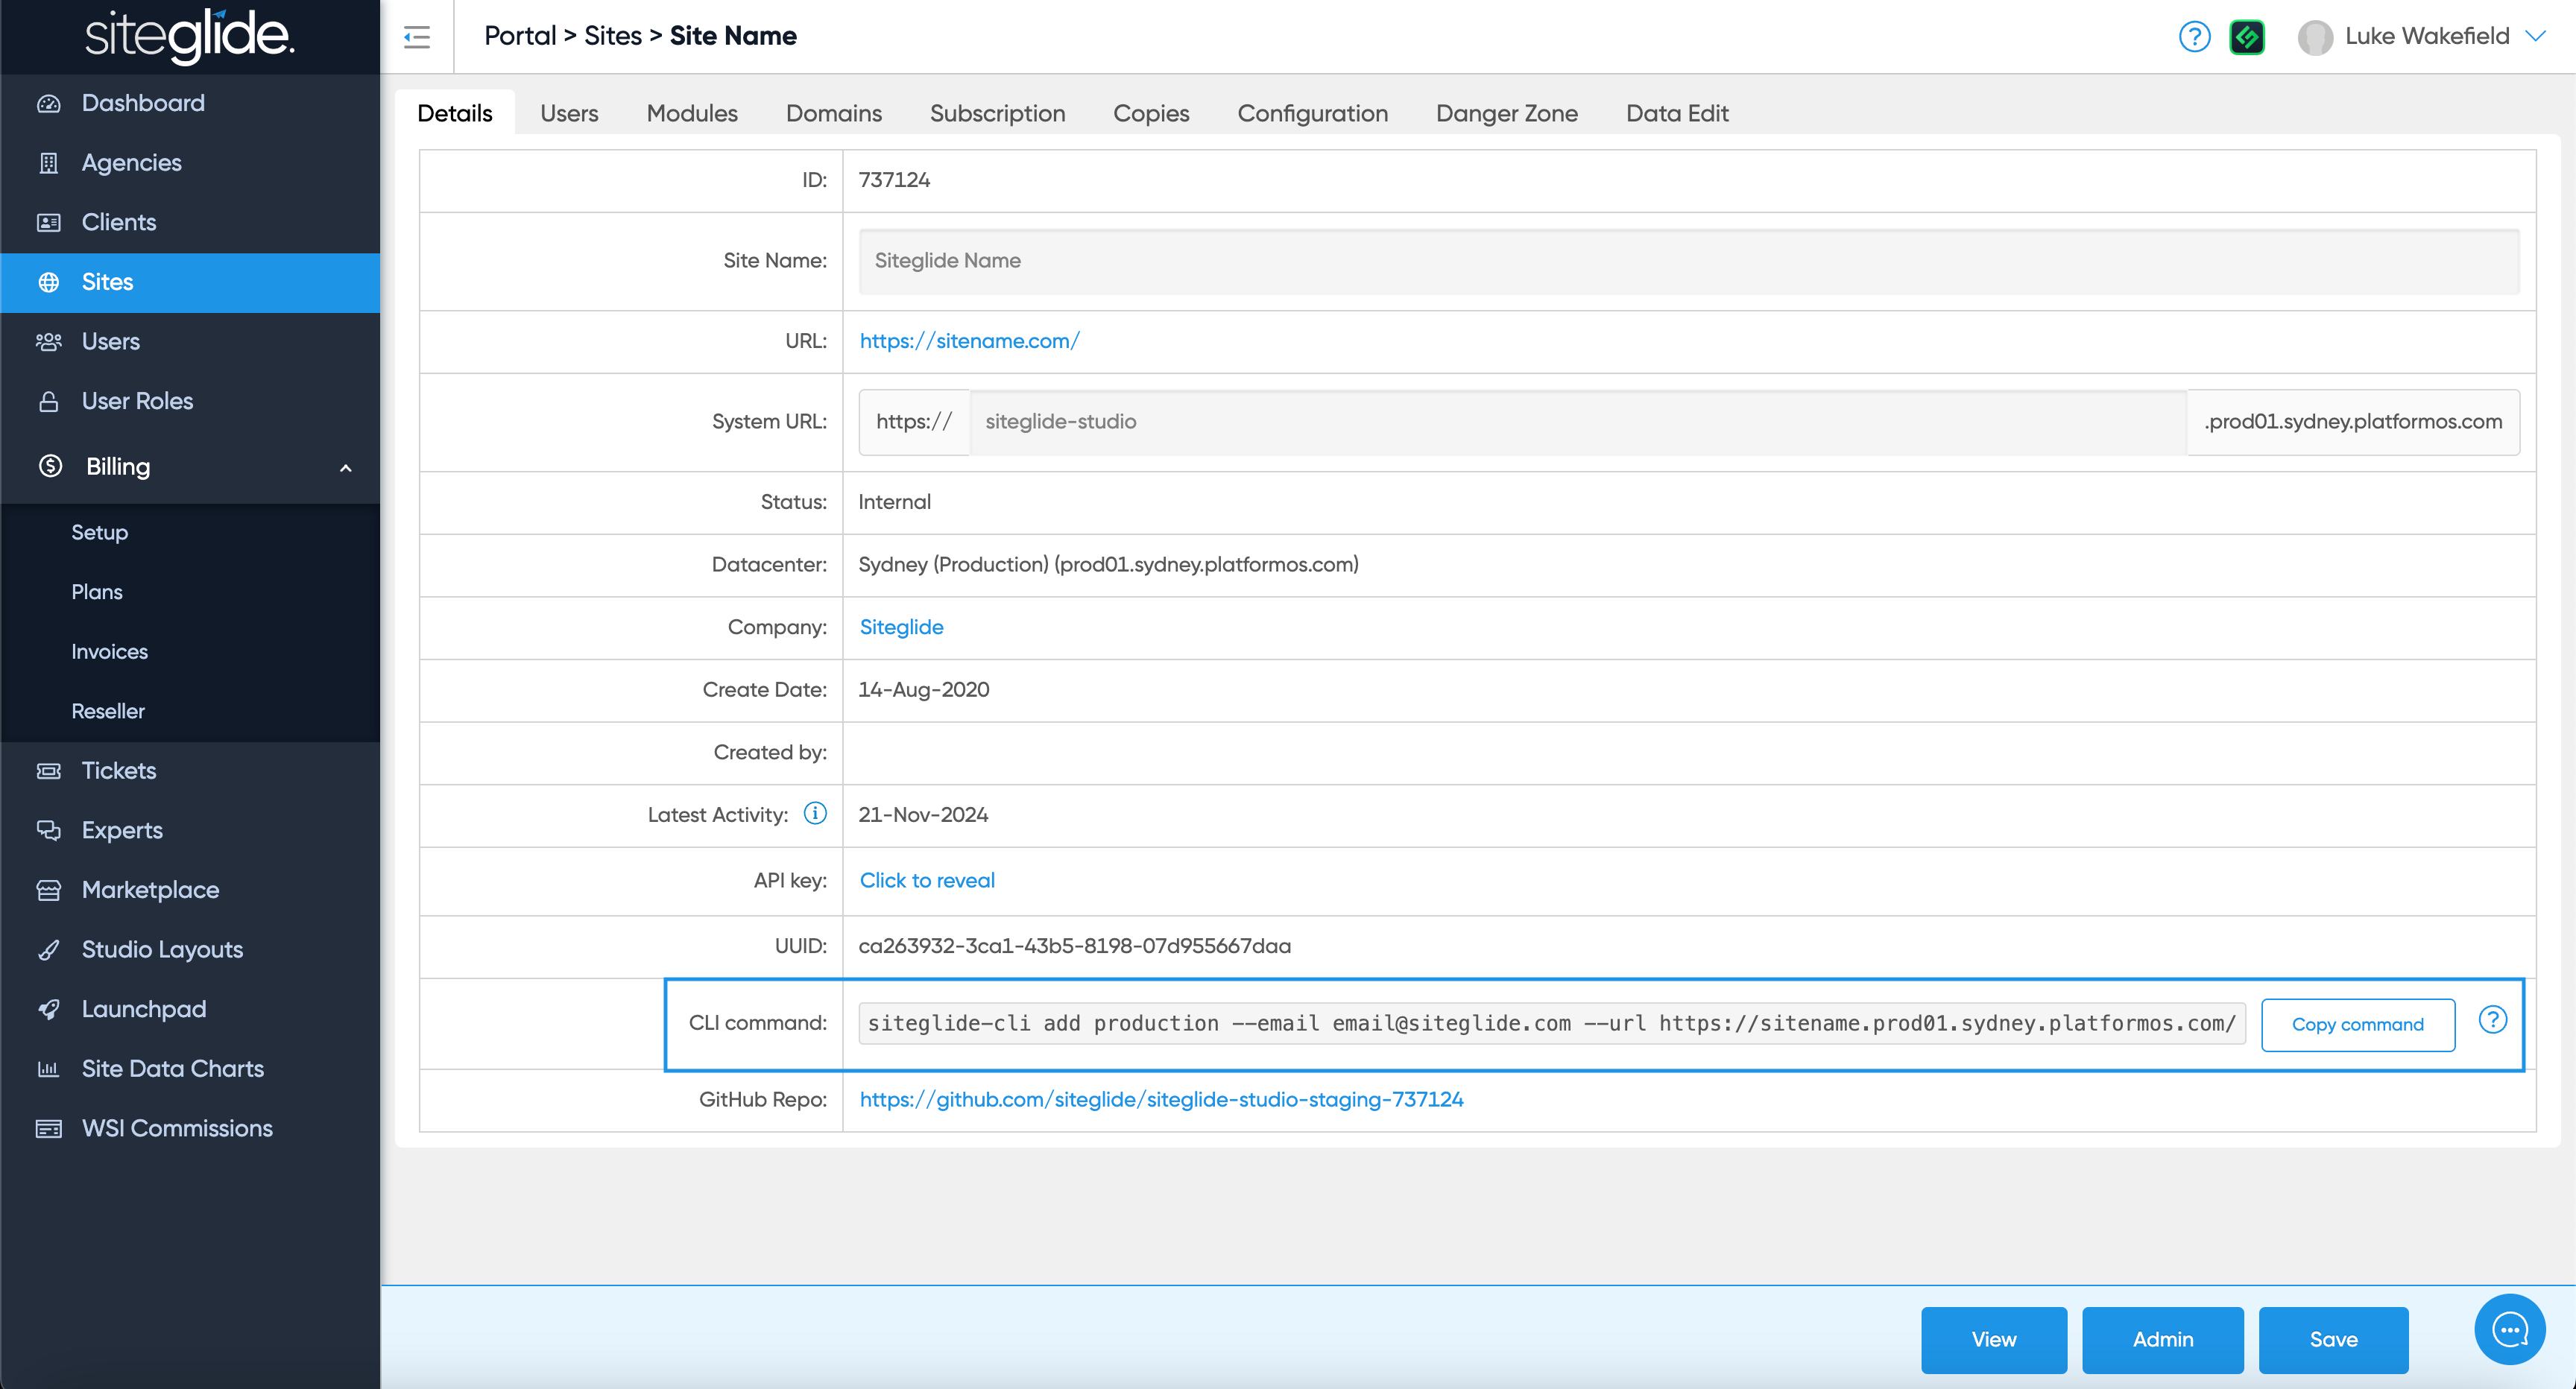Click the Tickets icon in sidebar

pyautogui.click(x=48, y=771)
